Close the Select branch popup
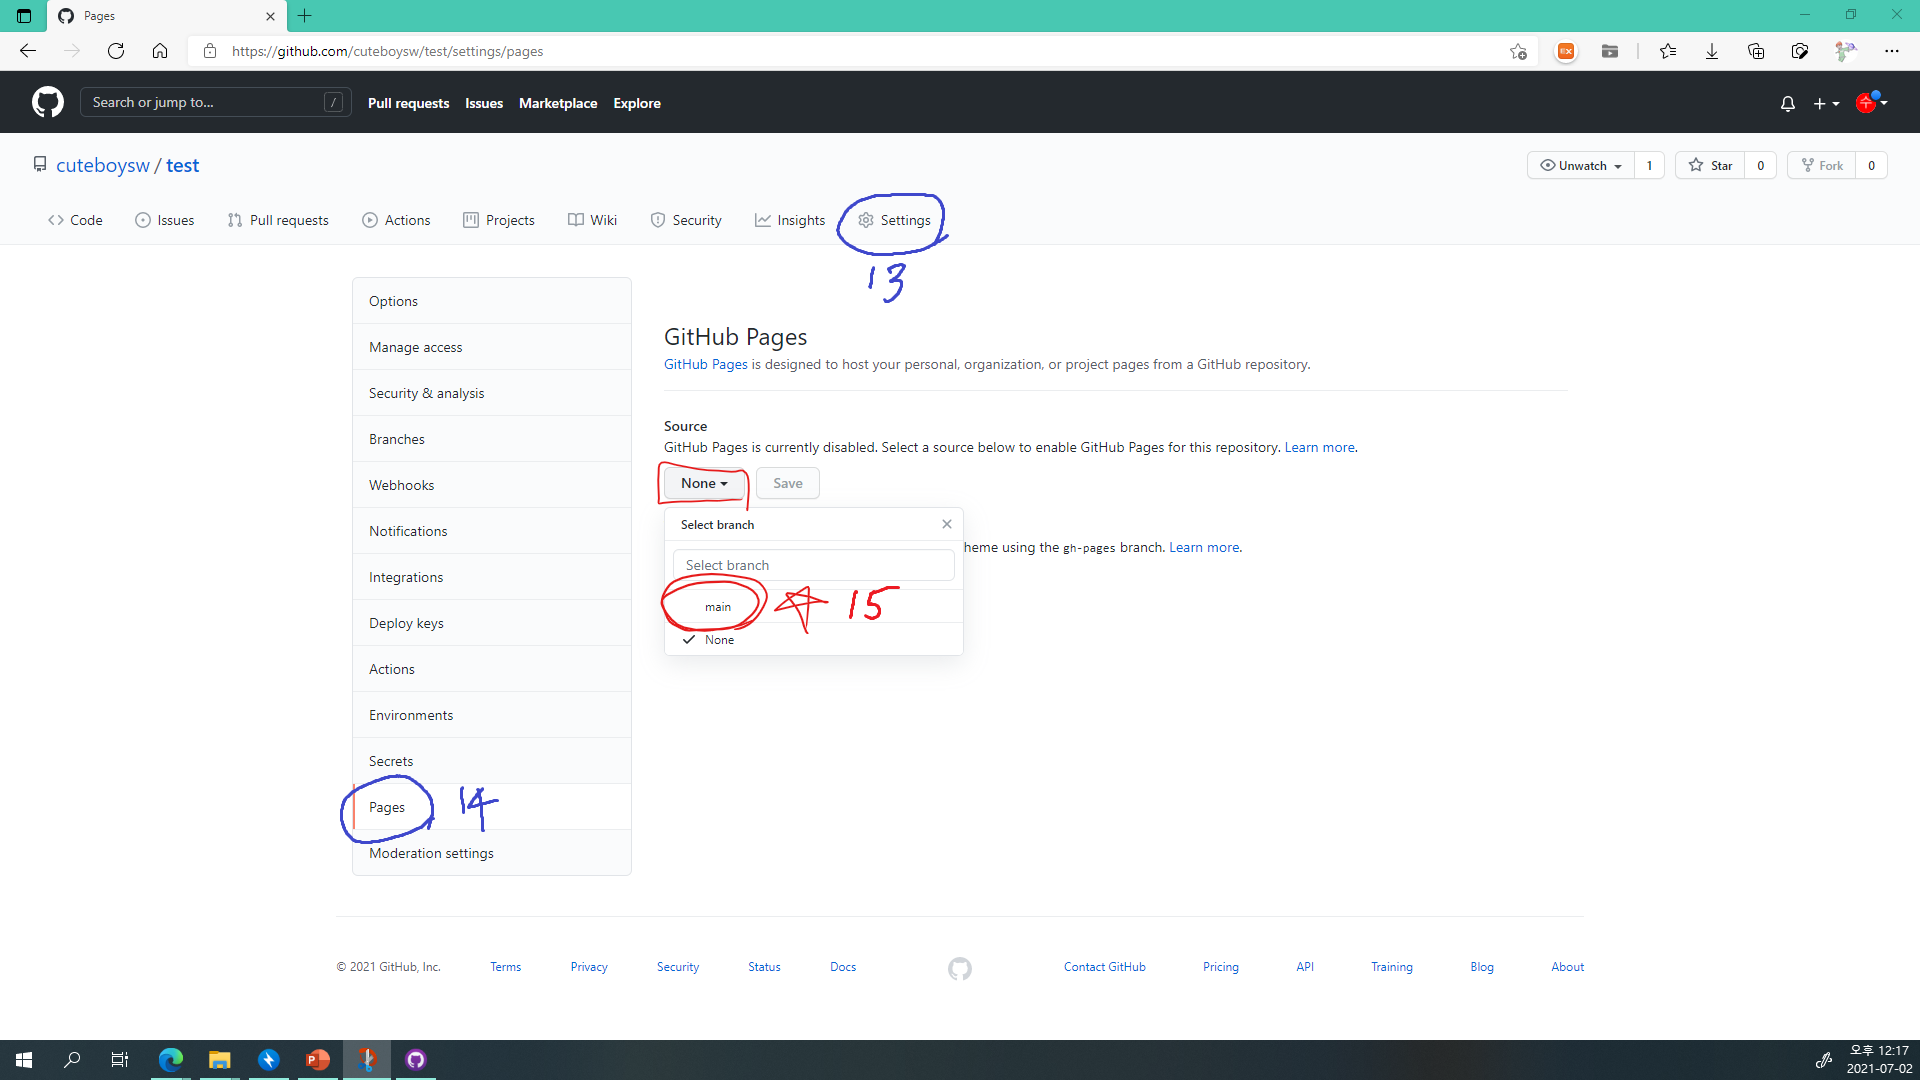 [x=946, y=524]
